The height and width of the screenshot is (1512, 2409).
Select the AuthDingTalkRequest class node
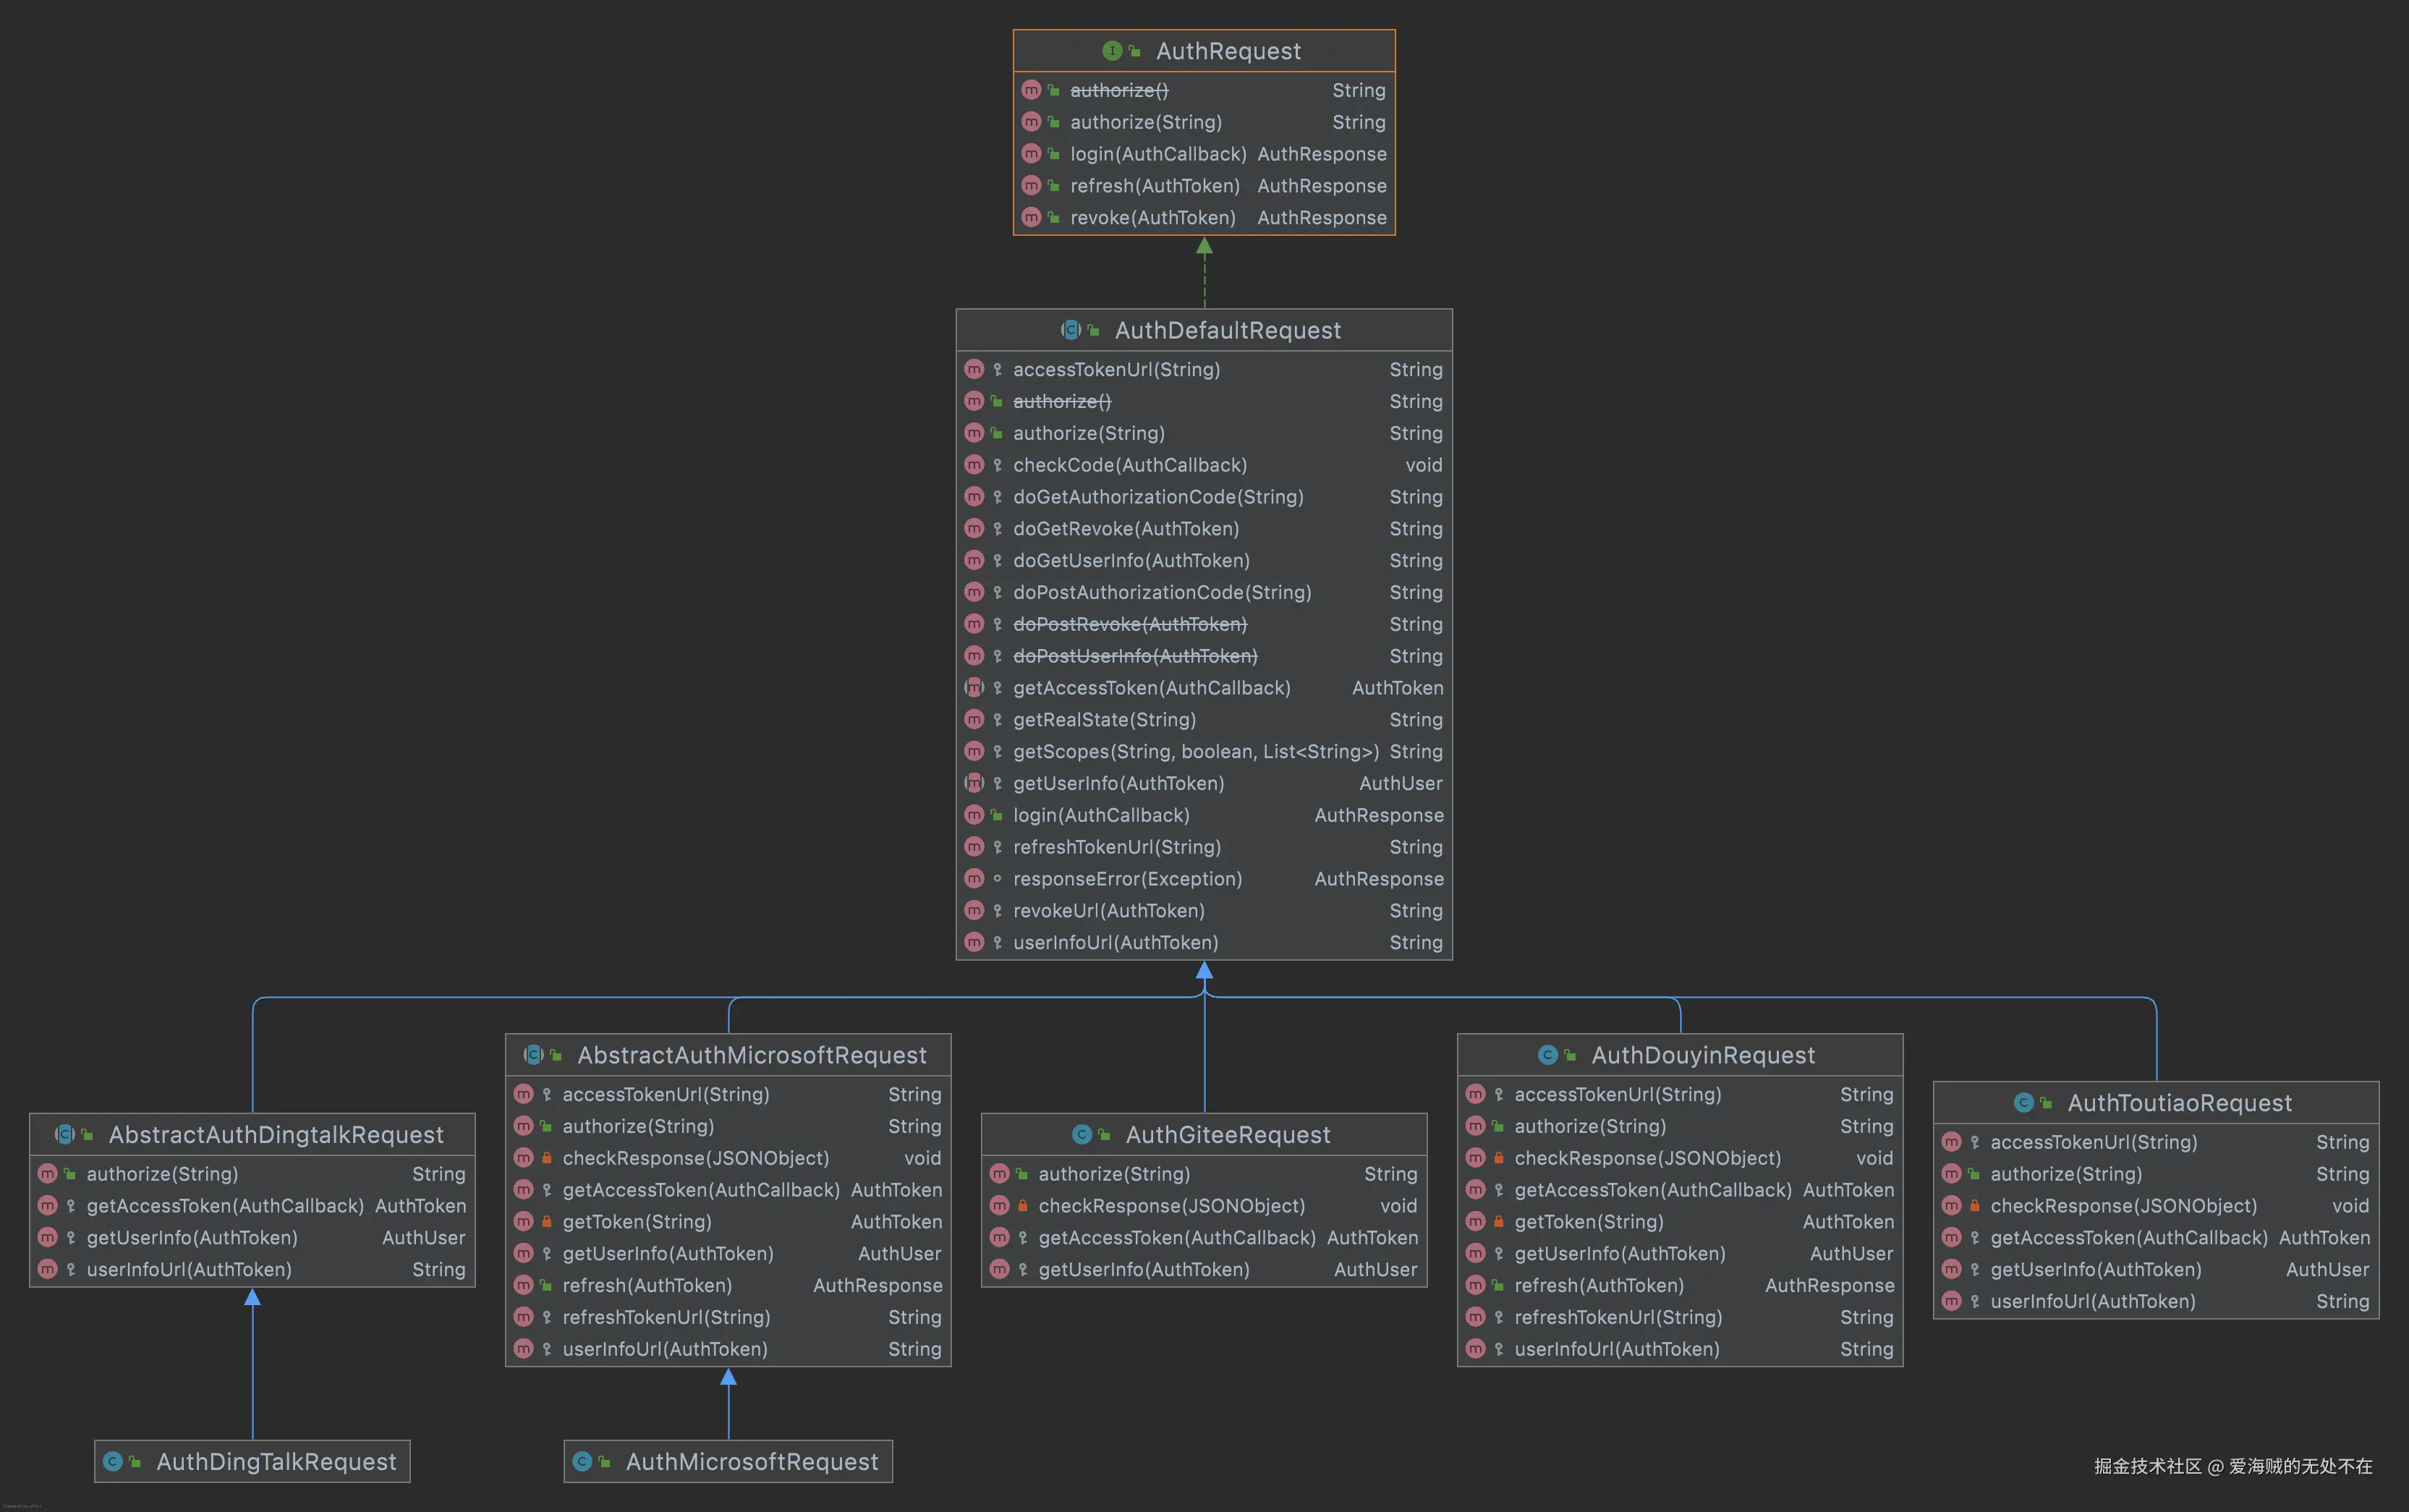(x=276, y=1461)
